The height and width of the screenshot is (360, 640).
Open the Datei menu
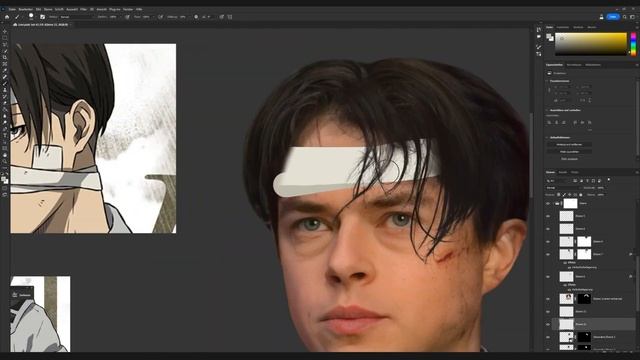click(x=12, y=9)
